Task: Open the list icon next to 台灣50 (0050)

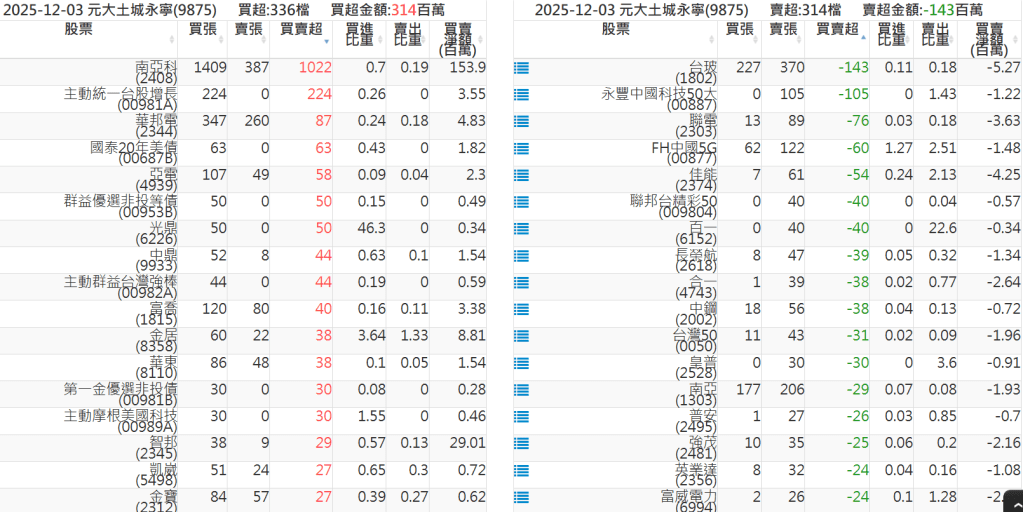Action: click(521, 336)
